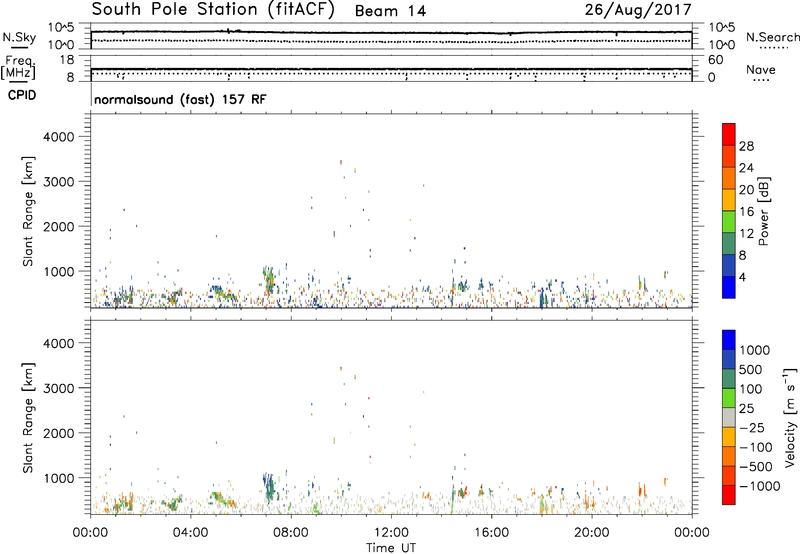Click the 'Nave' legend label
The height and width of the screenshot is (554, 800).
point(761,69)
